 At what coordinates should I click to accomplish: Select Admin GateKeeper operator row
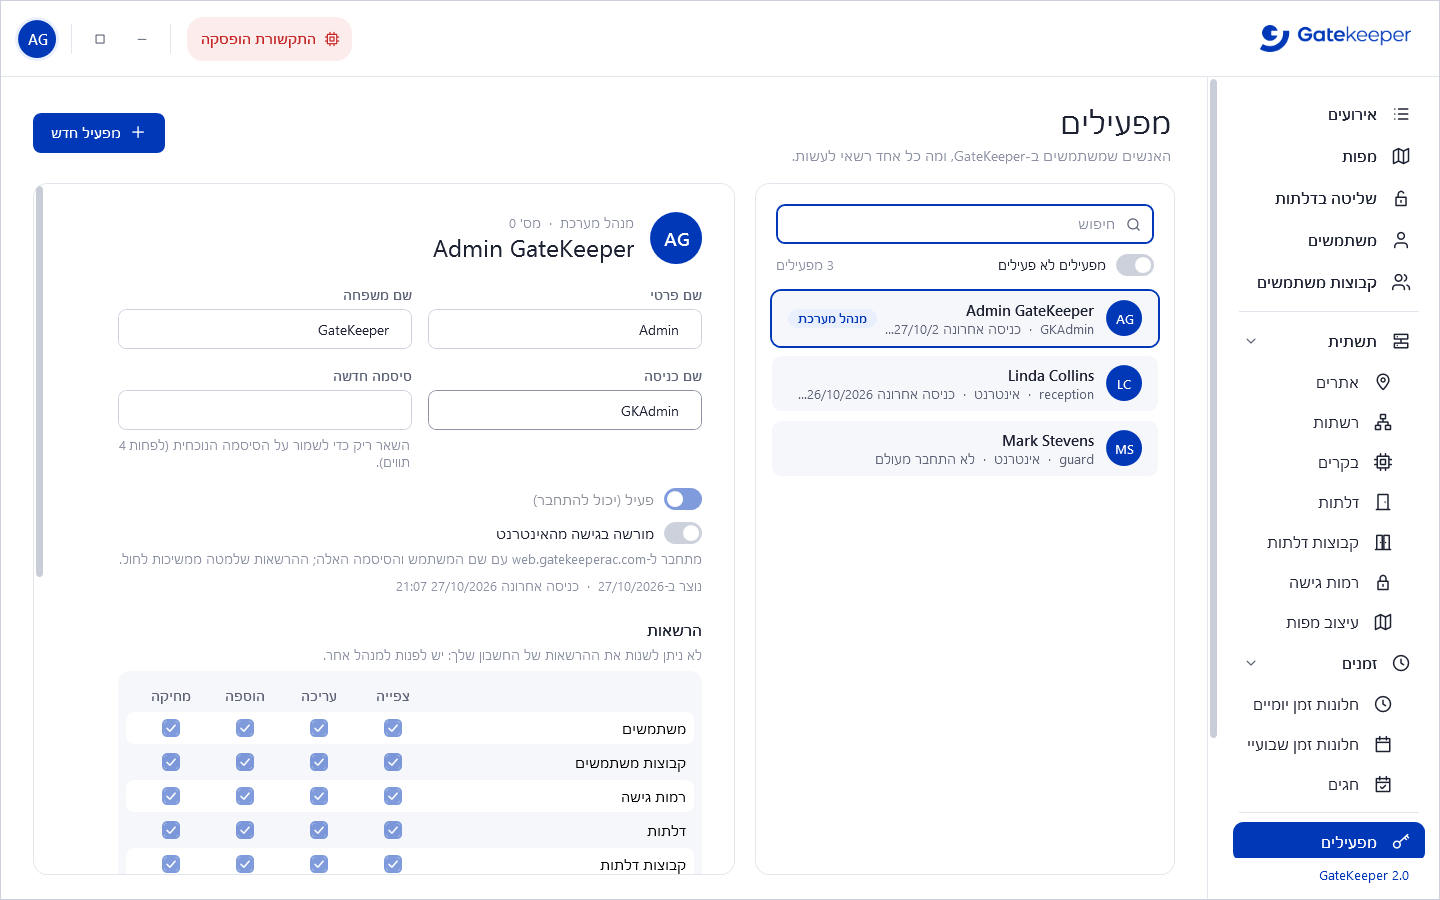pos(965,319)
